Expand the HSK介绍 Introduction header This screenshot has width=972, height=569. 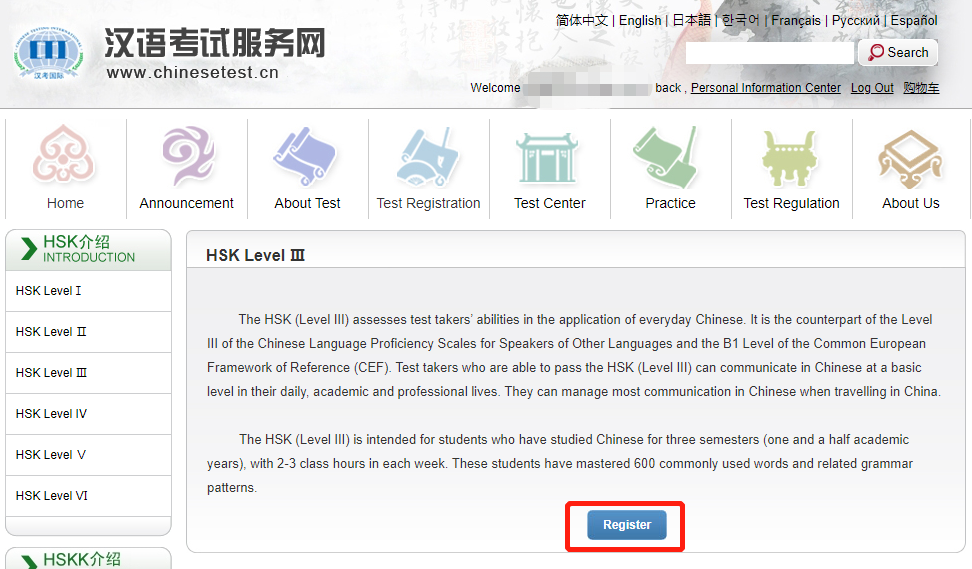click(88, 249)
